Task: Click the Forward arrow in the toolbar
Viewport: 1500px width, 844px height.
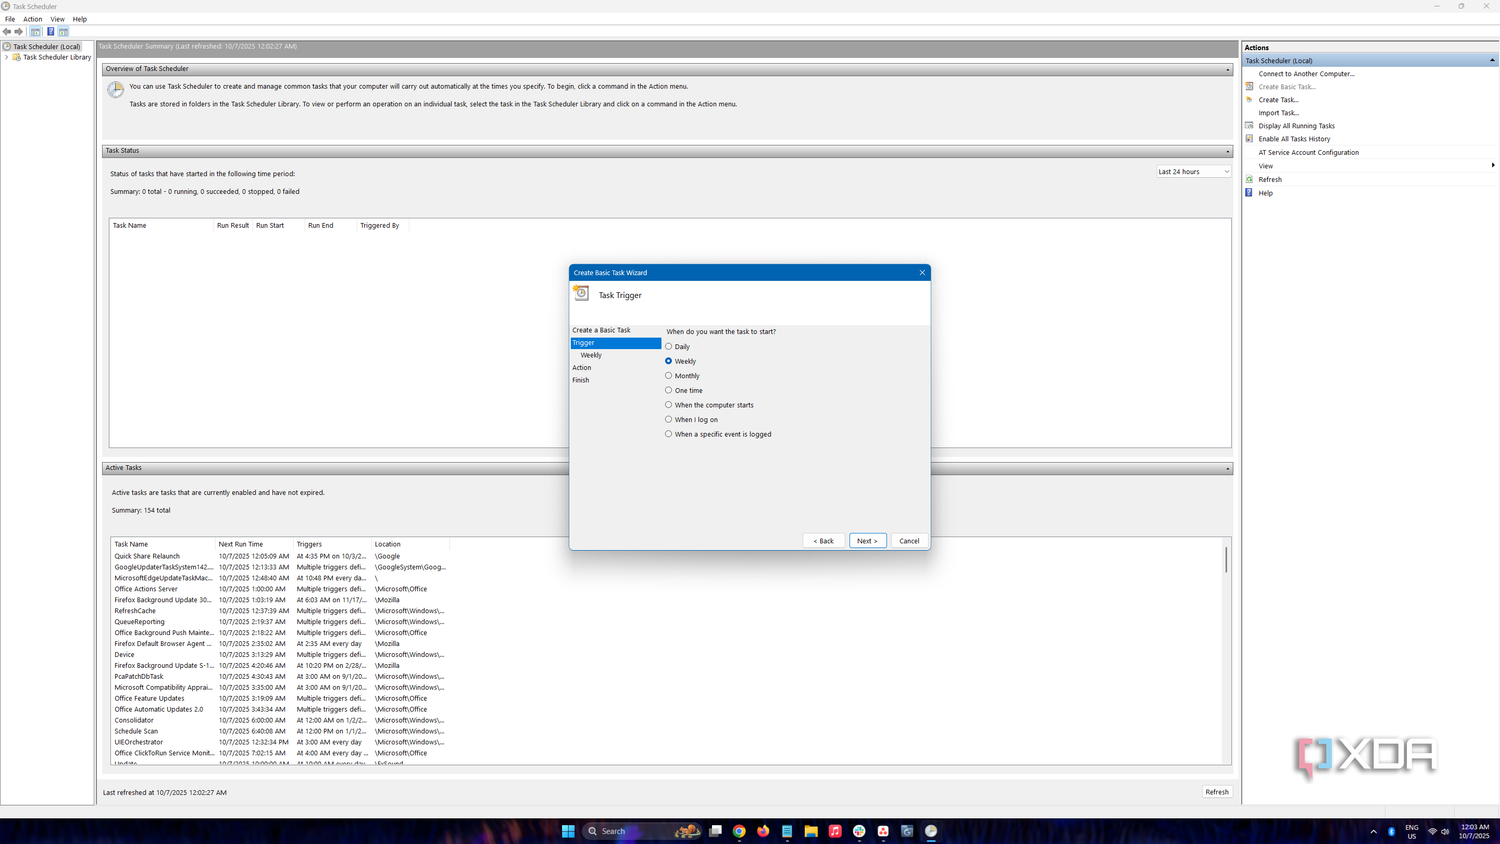Action: (x=19, y=32)
